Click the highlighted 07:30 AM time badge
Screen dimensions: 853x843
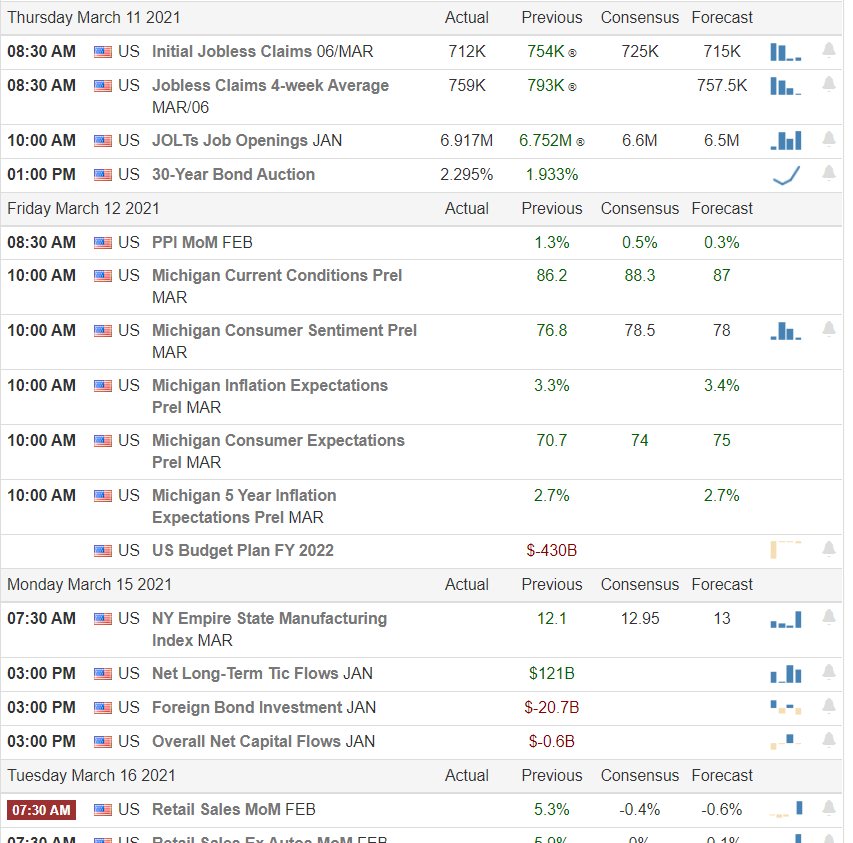(x=41, y=810)
